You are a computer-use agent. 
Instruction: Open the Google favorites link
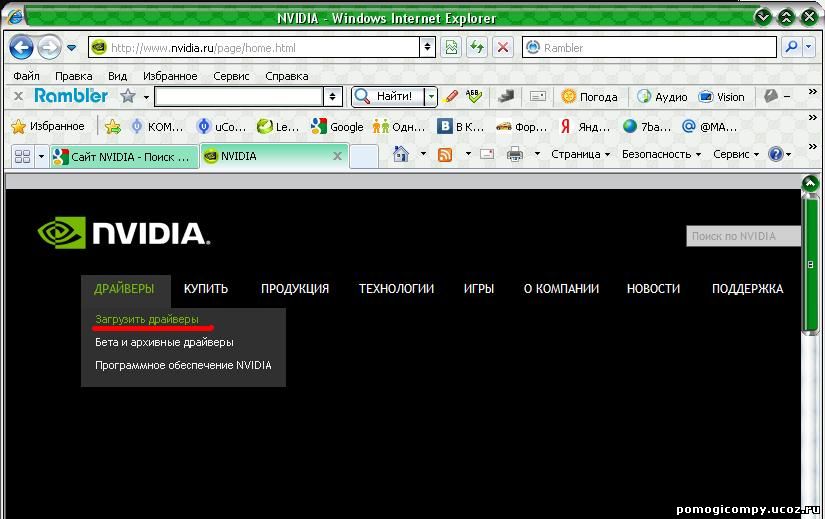(337, 126)
